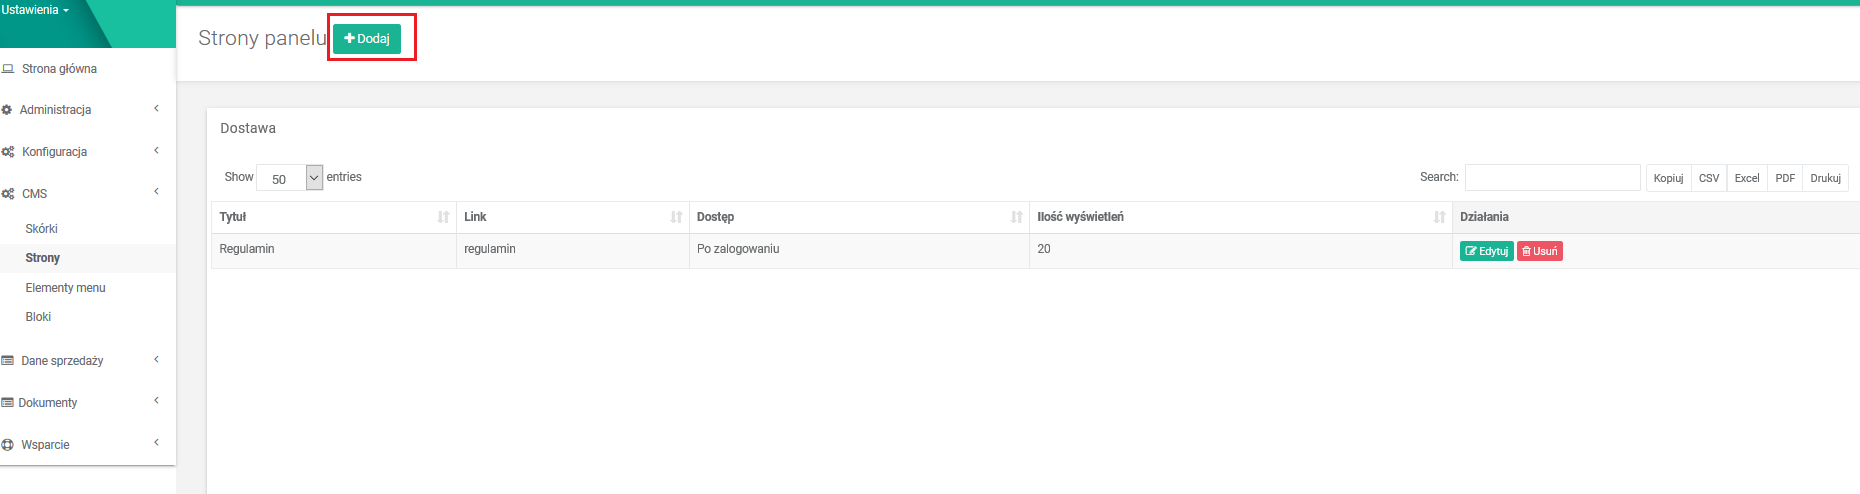Open Elementy menu submenu item
1860x494 pixels.
point(65,288)
